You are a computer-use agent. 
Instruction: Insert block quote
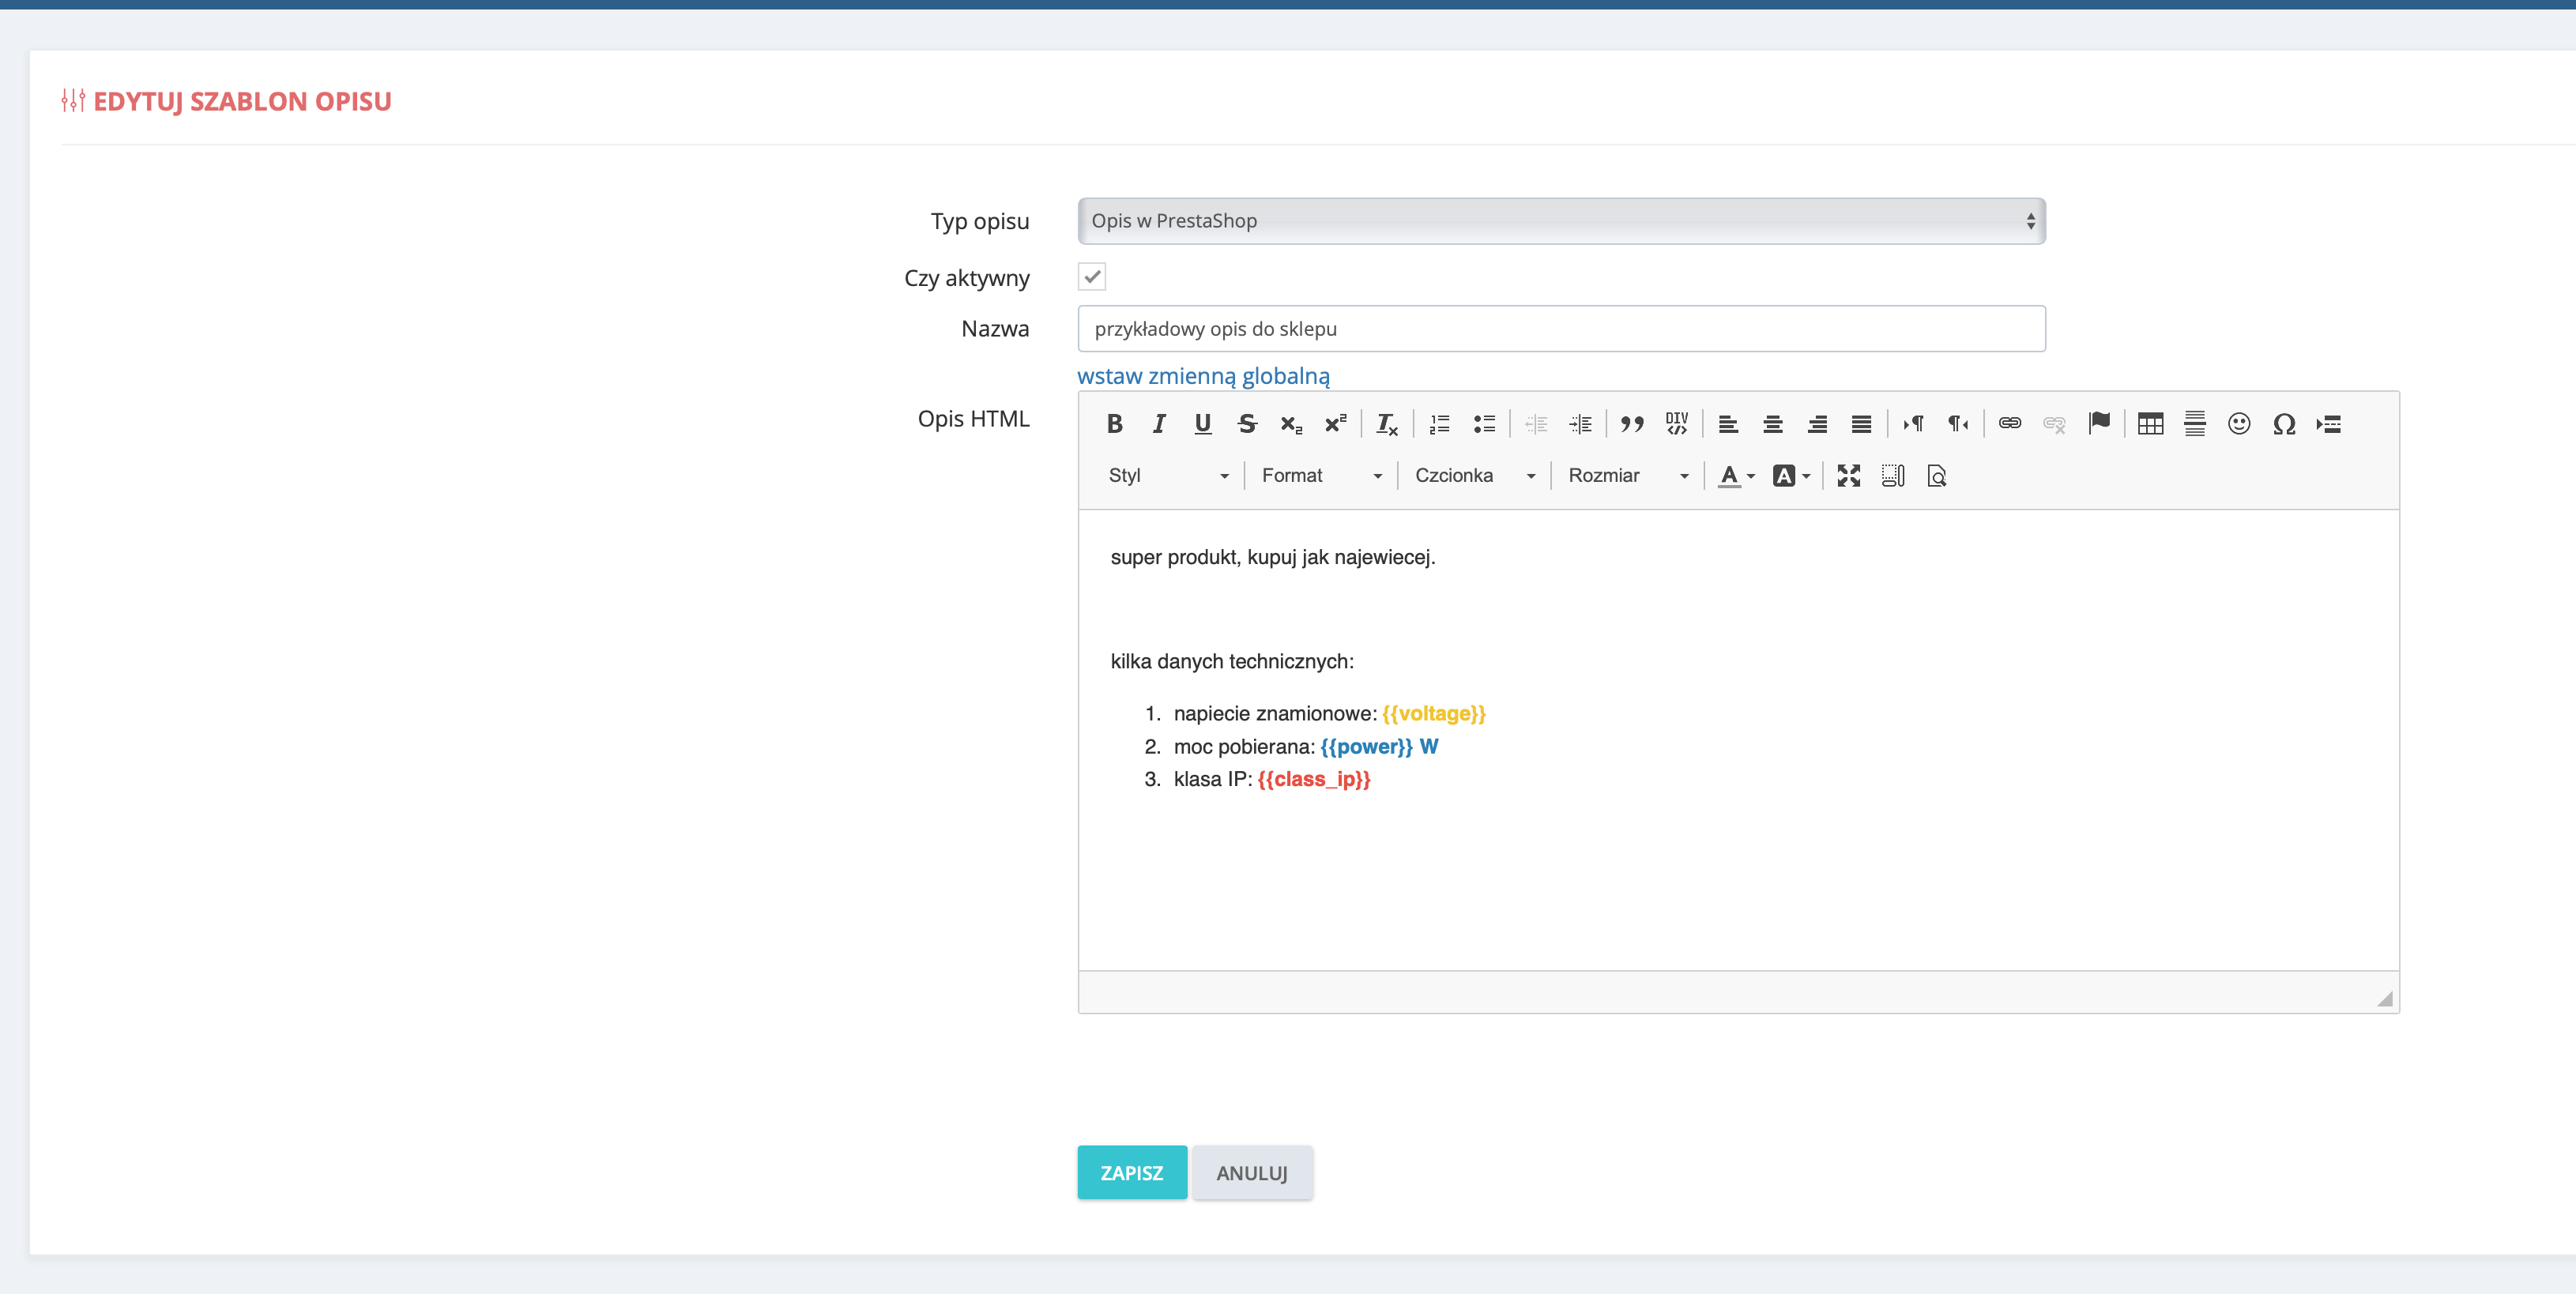1632,424
